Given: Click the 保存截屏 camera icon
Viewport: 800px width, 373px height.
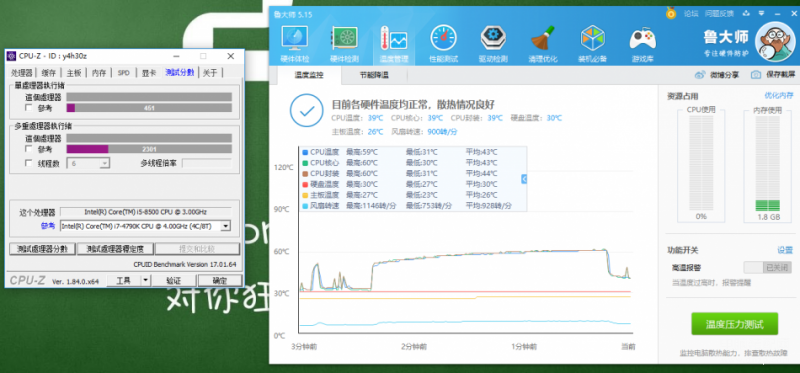Looking at the screenshot, I should tap(756, 75).
